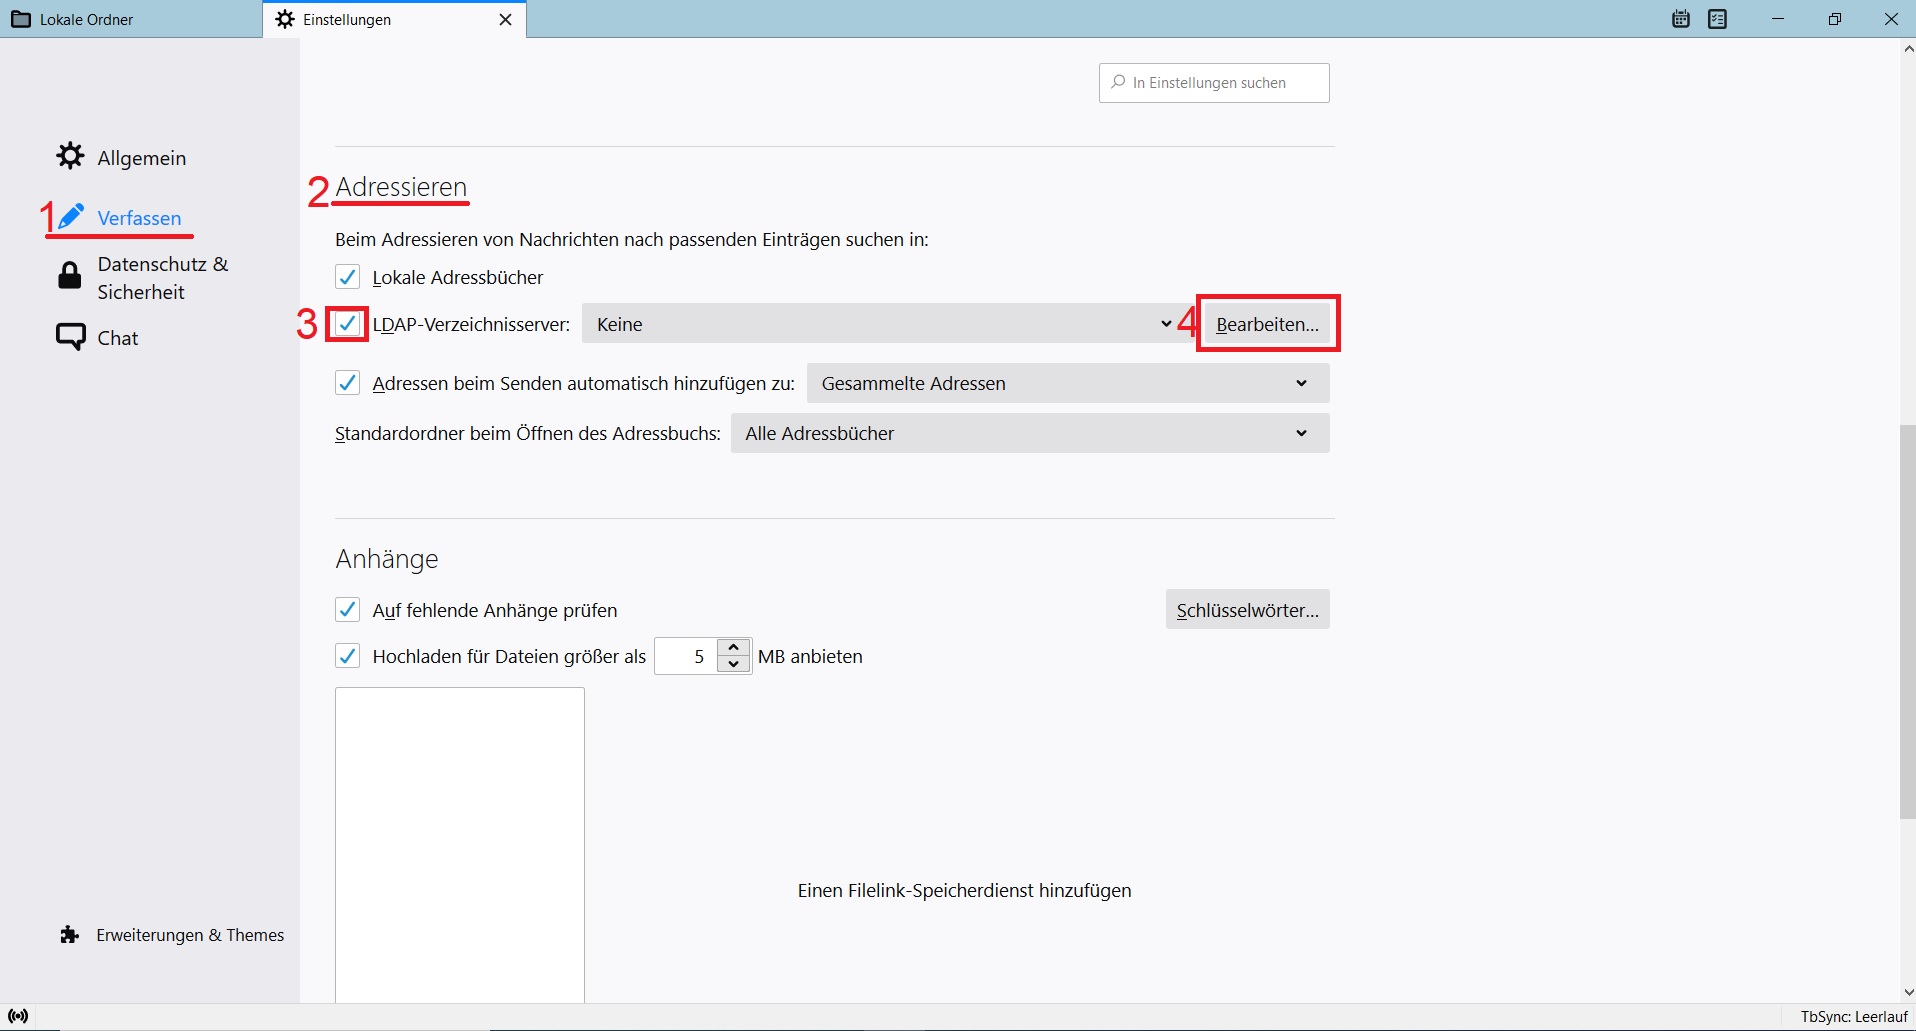
Task: Click TbSync: Leerlauf status text
Action: [x=1854, y=1017]
